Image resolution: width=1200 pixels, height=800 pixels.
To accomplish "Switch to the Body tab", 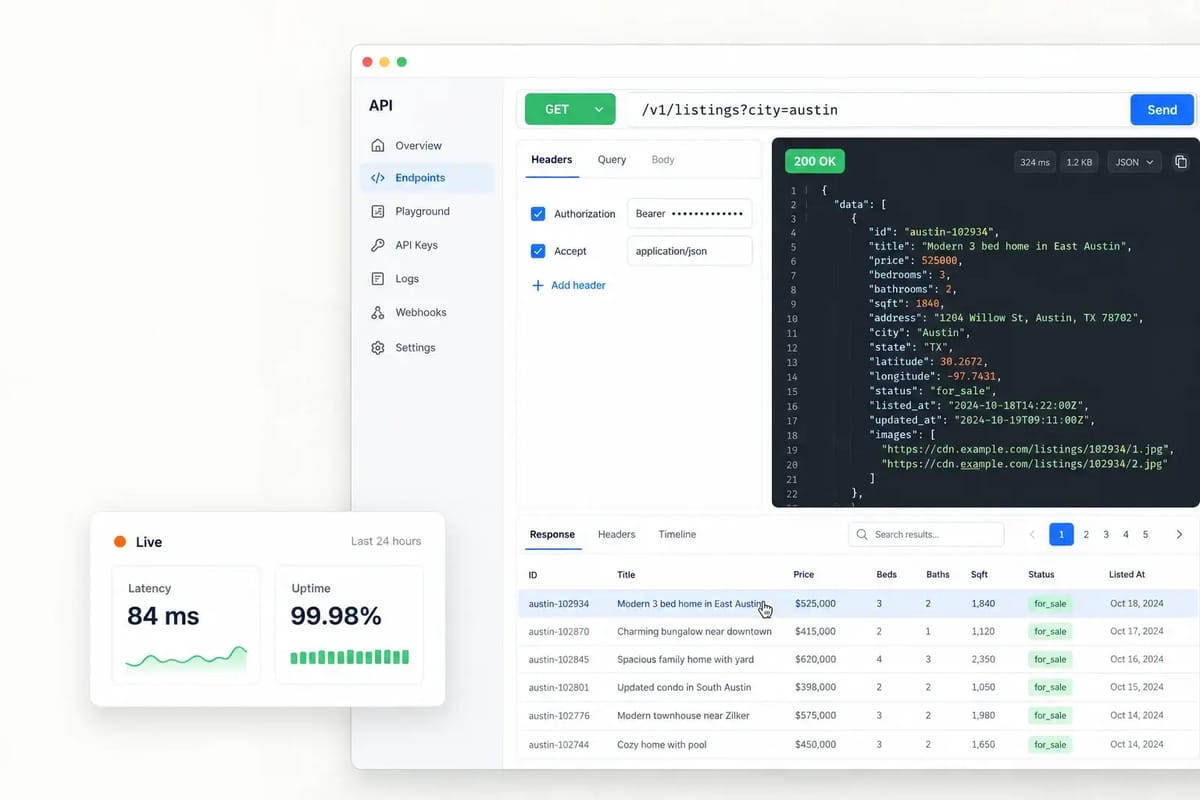I will click(x=663, y=159).
